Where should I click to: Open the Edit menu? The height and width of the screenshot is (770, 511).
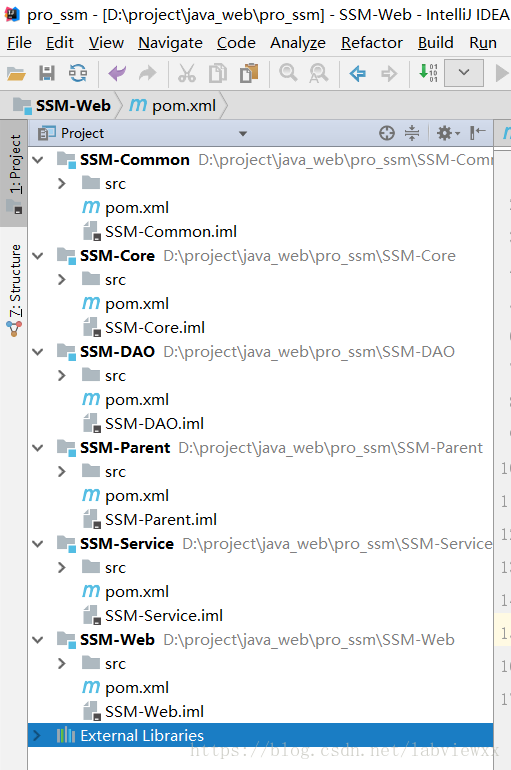(59, 43)
